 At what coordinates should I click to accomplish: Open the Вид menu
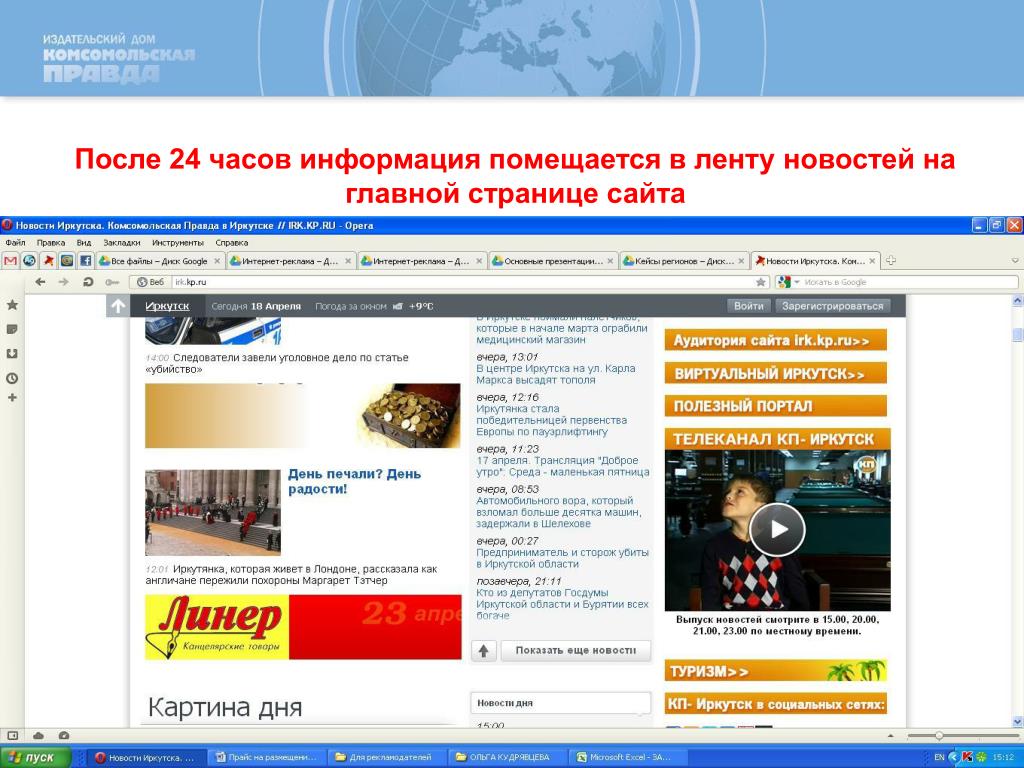point(84,242)
